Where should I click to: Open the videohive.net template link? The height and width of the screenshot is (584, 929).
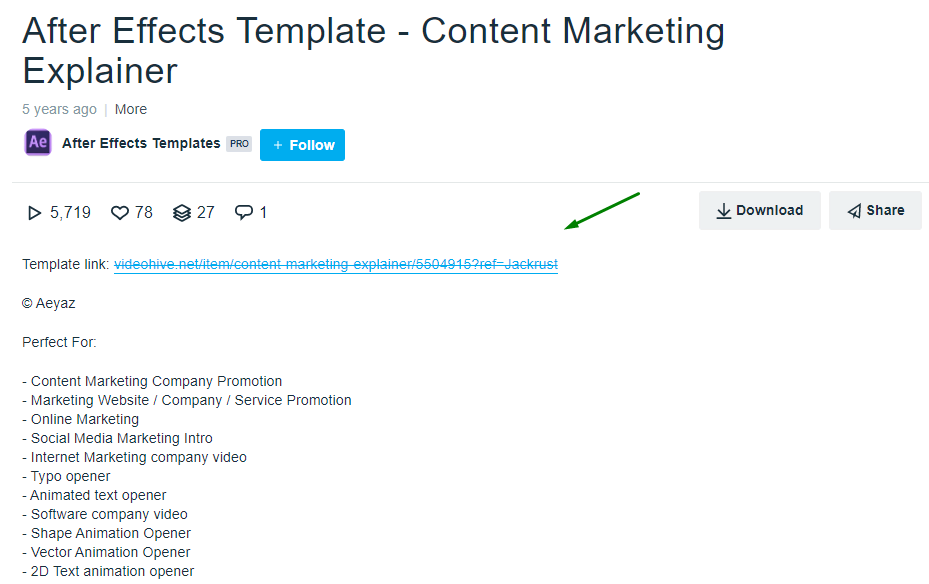pyautogui.click(x=336, y=265)
